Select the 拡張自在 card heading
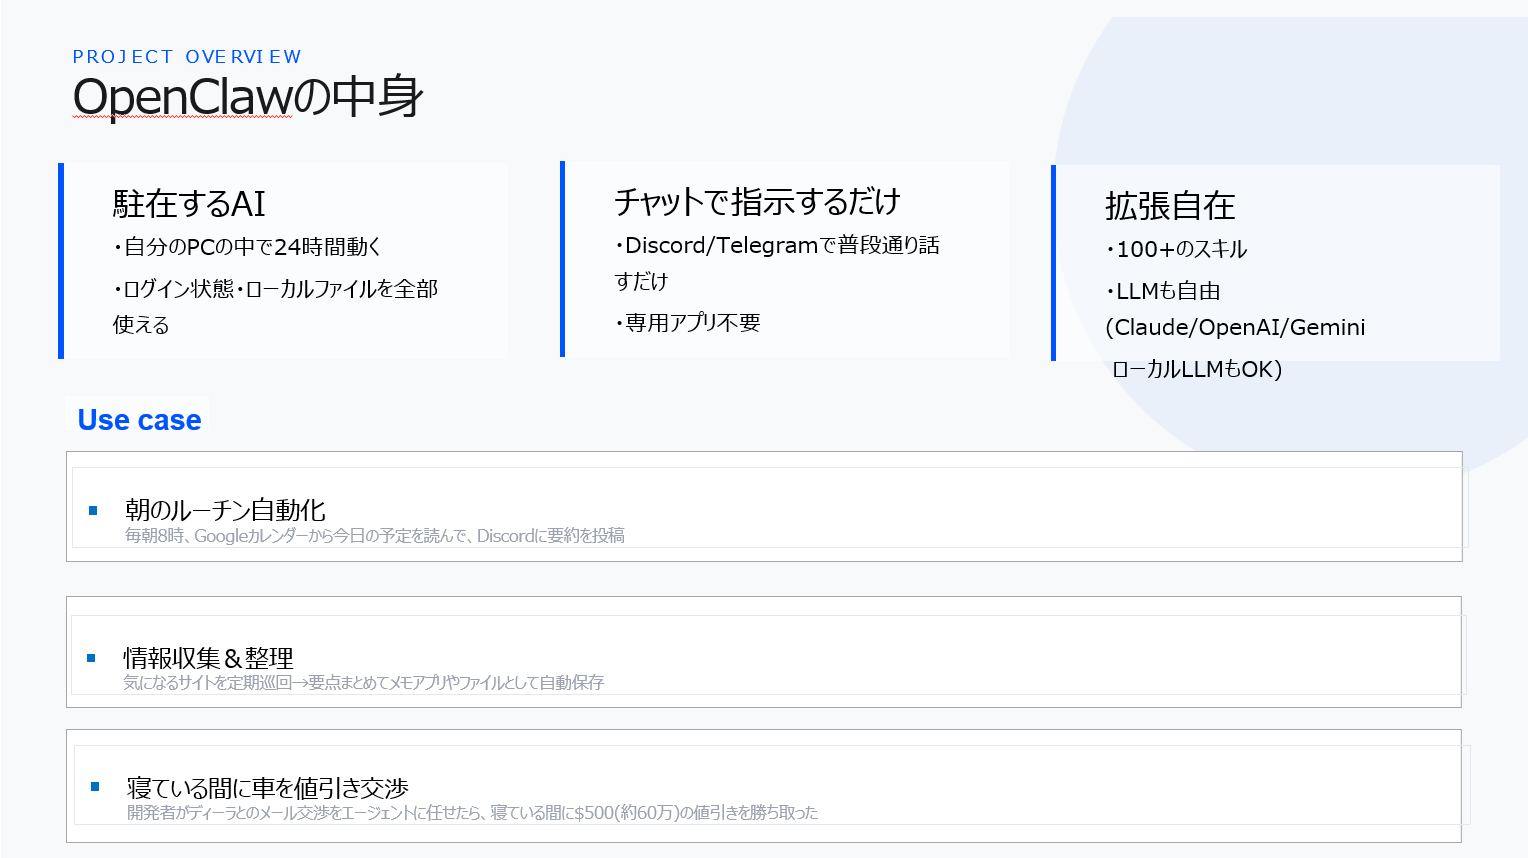This screenshot has height=858, width=1528. [1170, 206]
